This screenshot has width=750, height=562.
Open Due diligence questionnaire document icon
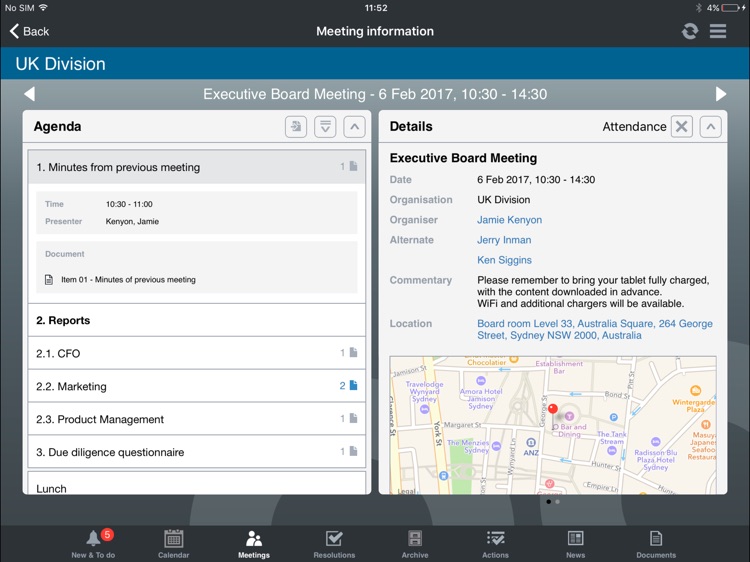(x=353, y=451)
